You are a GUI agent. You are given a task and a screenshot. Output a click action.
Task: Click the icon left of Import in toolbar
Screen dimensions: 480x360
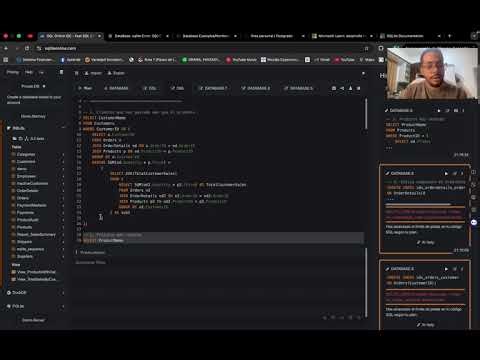click(x=77, y=73)
